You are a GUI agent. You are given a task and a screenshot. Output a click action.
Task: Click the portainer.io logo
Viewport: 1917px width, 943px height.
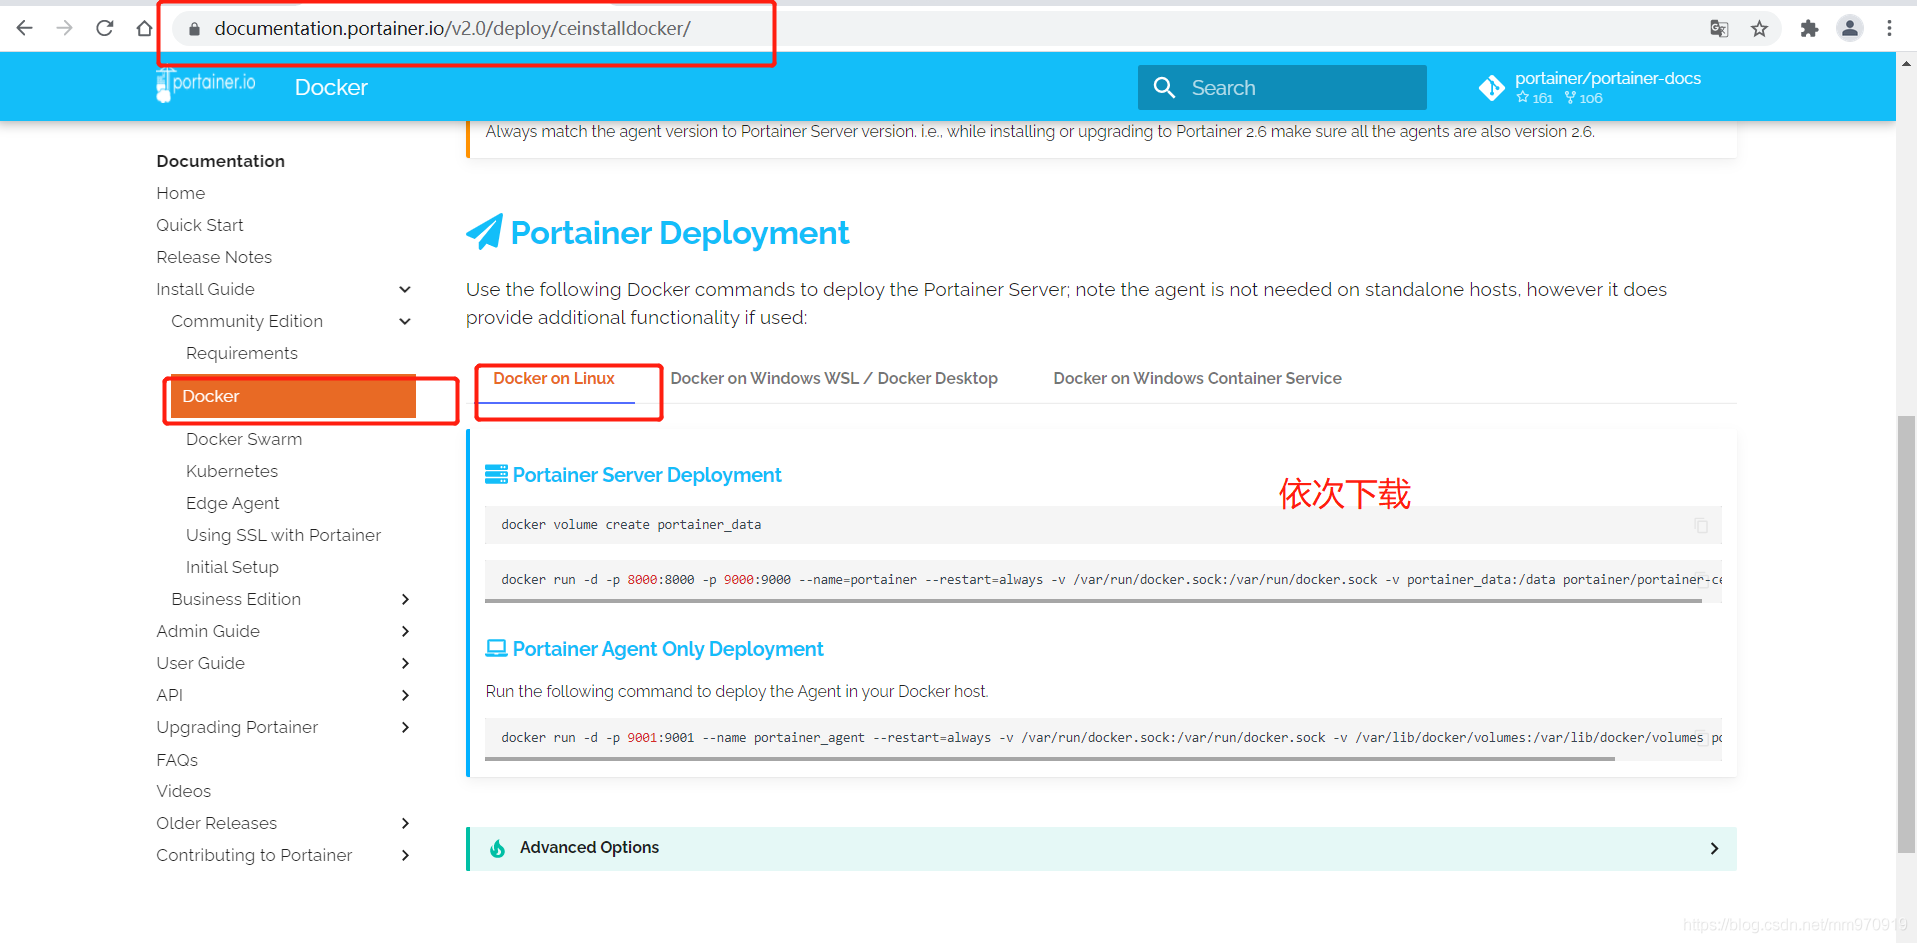tap(207, 85)
